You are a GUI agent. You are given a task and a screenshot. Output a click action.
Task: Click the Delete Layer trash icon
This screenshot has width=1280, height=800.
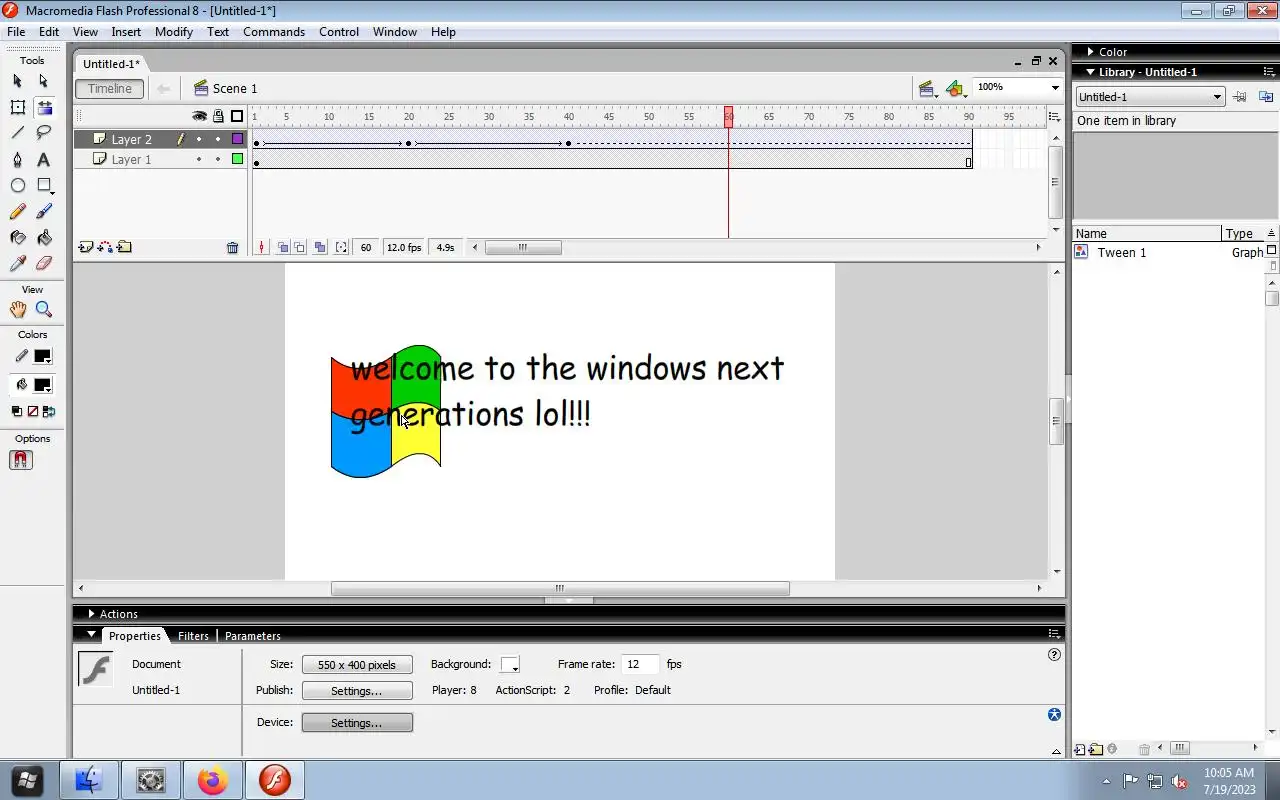pos(232,248)
